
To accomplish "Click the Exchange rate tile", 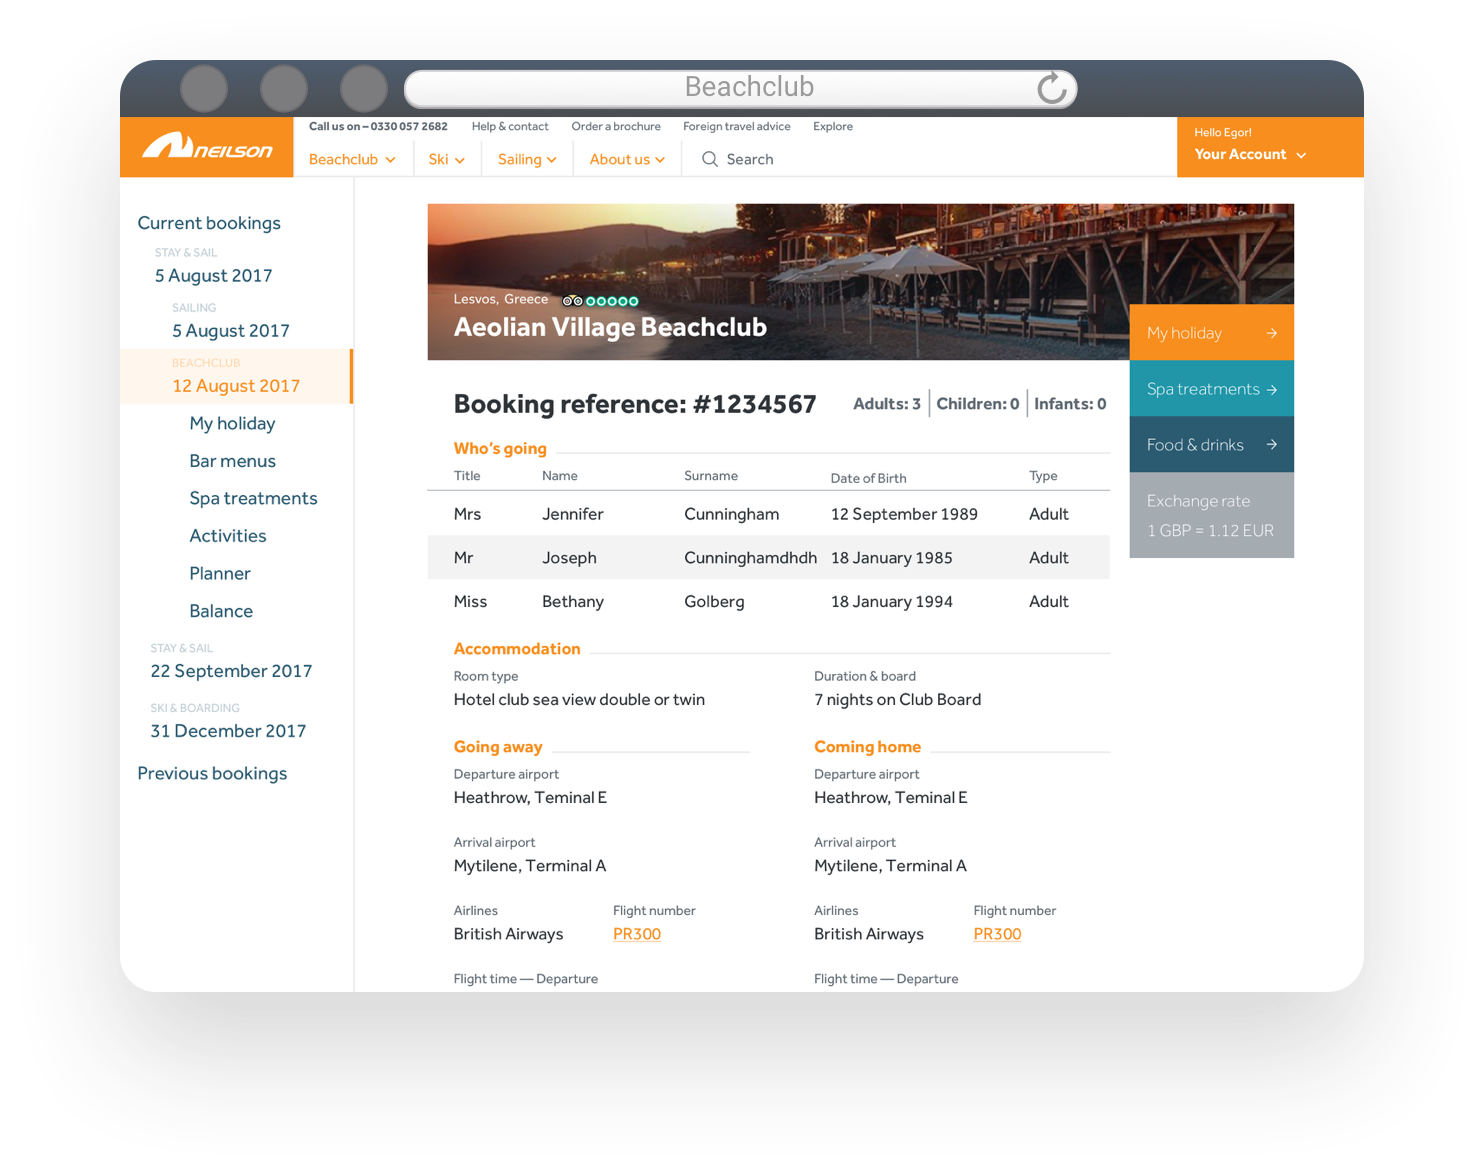I will (1212, 515).
